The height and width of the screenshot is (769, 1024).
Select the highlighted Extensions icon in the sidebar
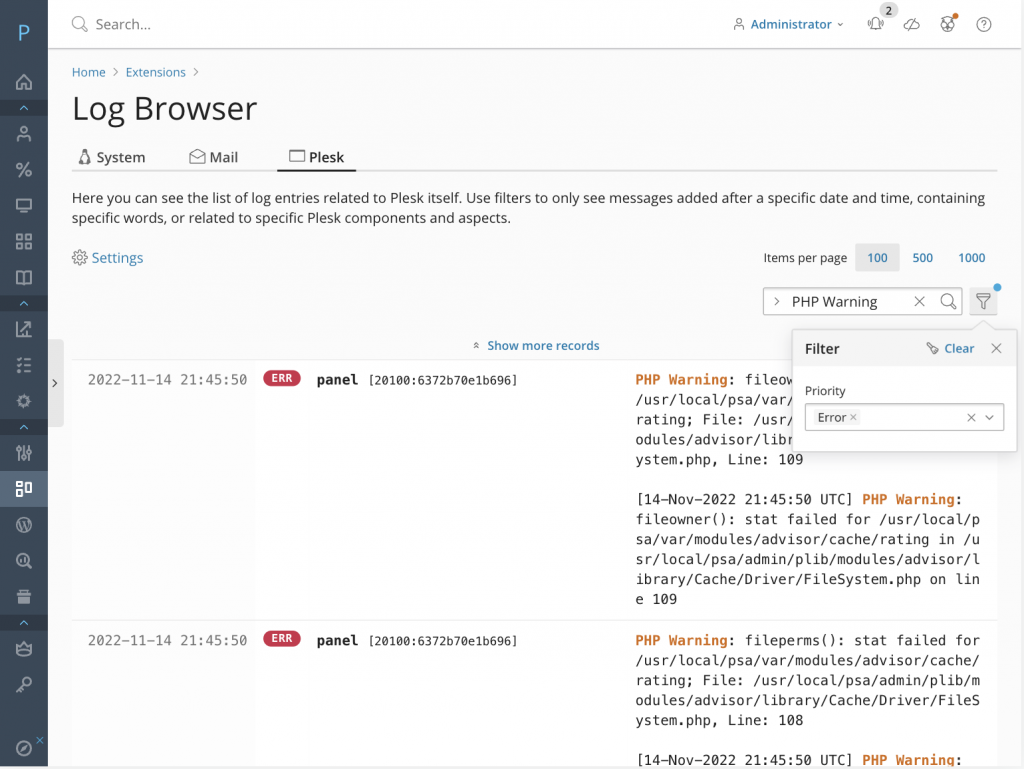click(x=24, y=489)
